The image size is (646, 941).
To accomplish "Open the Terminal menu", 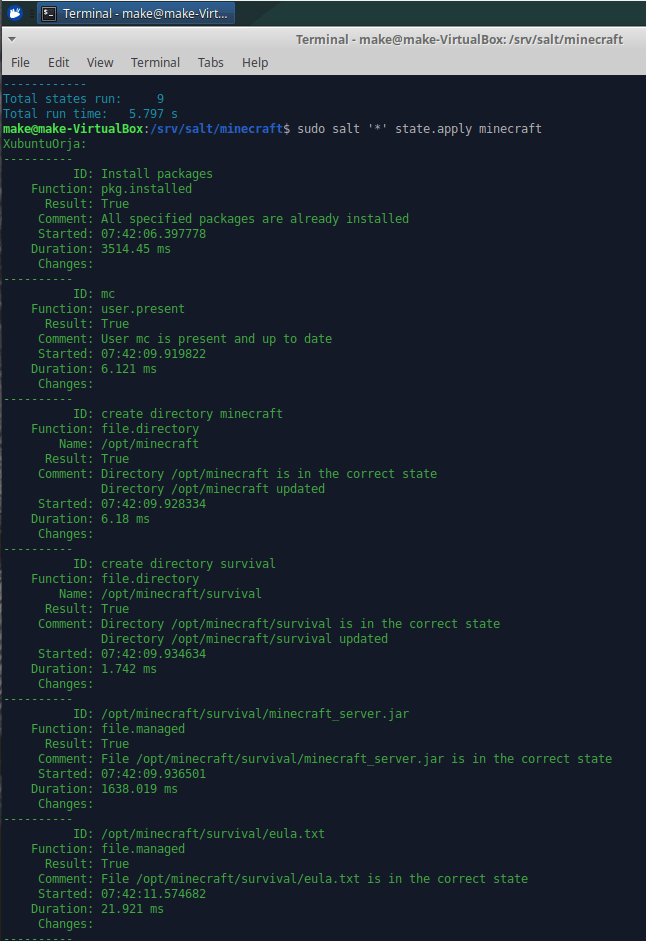I will (155, 62).
